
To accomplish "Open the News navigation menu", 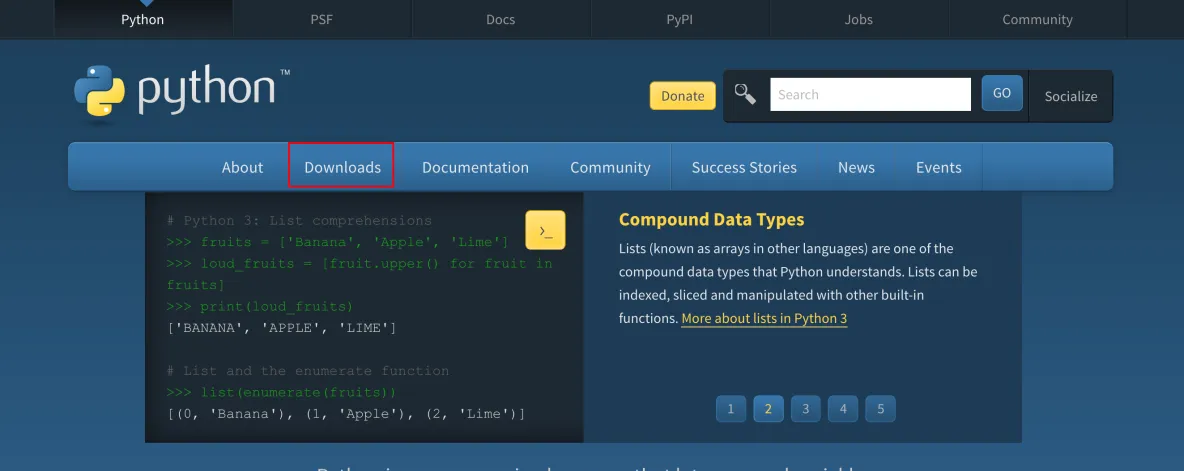I will pyautogui.click(x=856, y=167).
